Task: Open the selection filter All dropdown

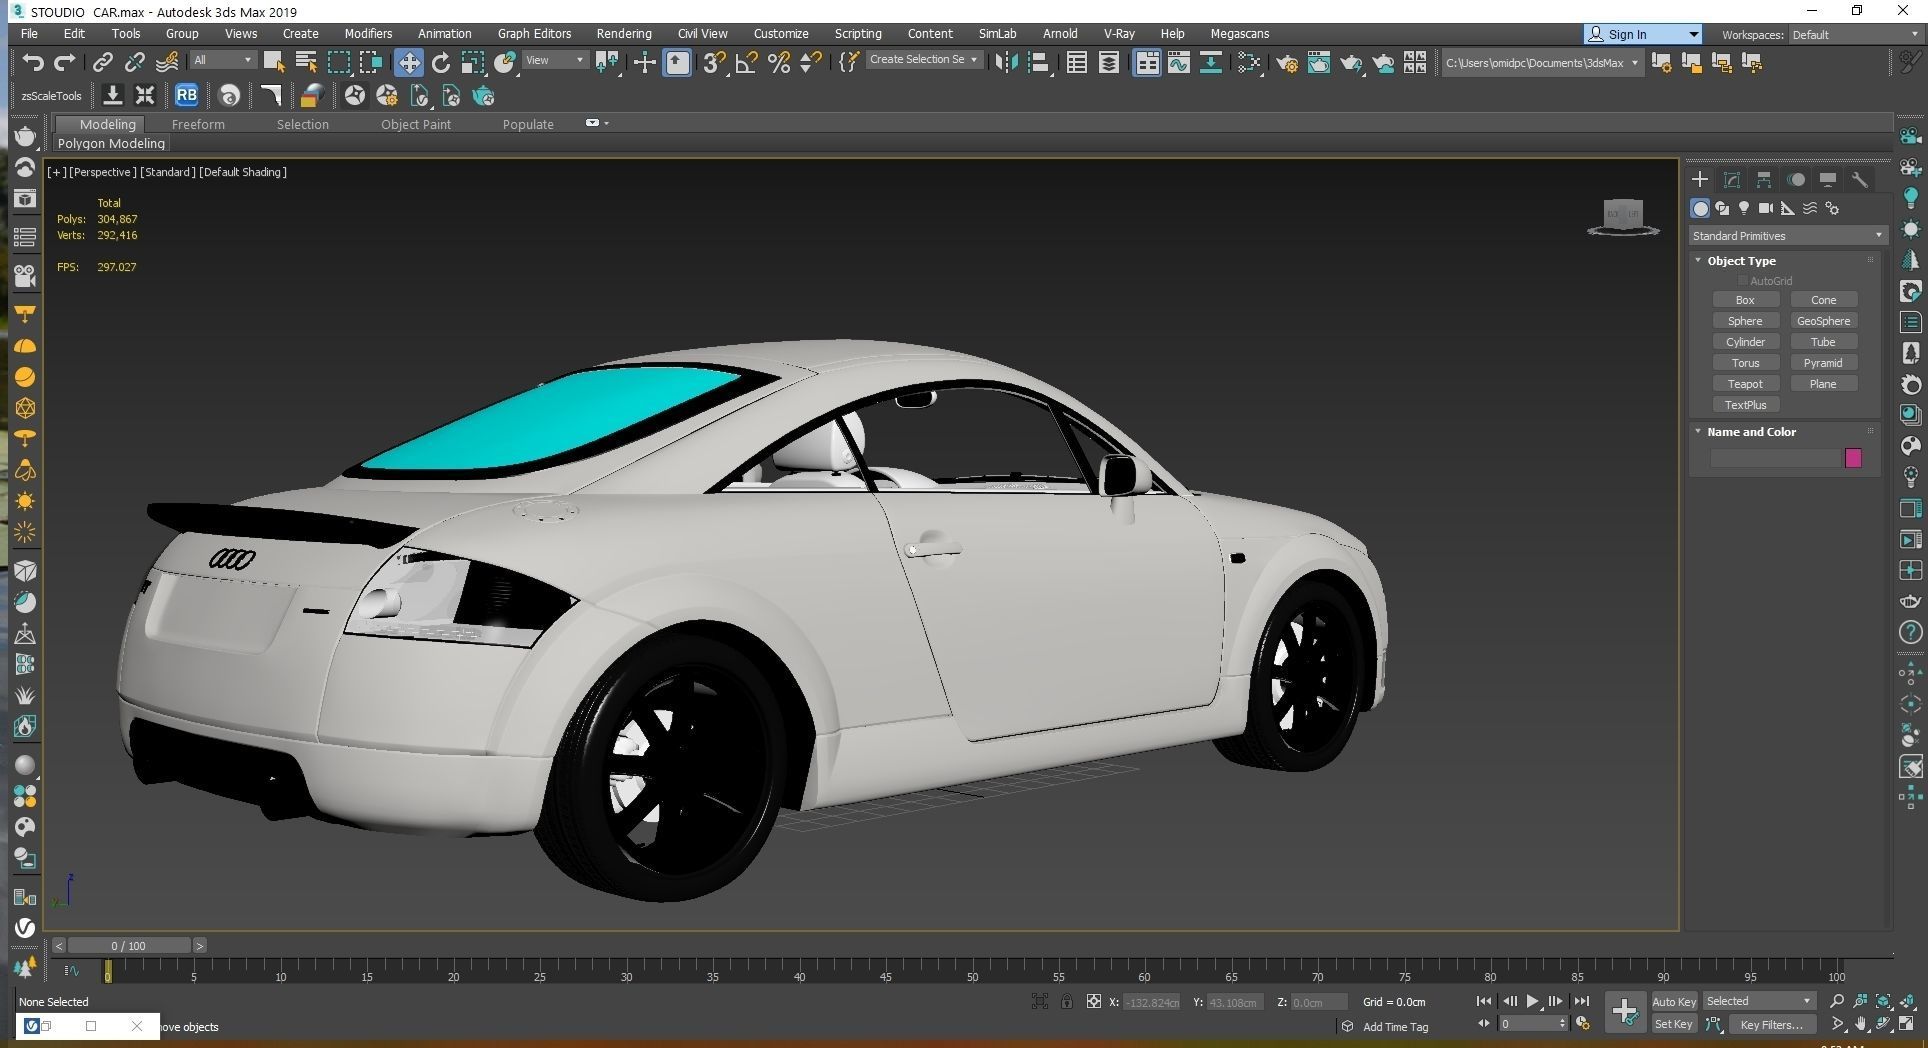Action: (223, 60)
